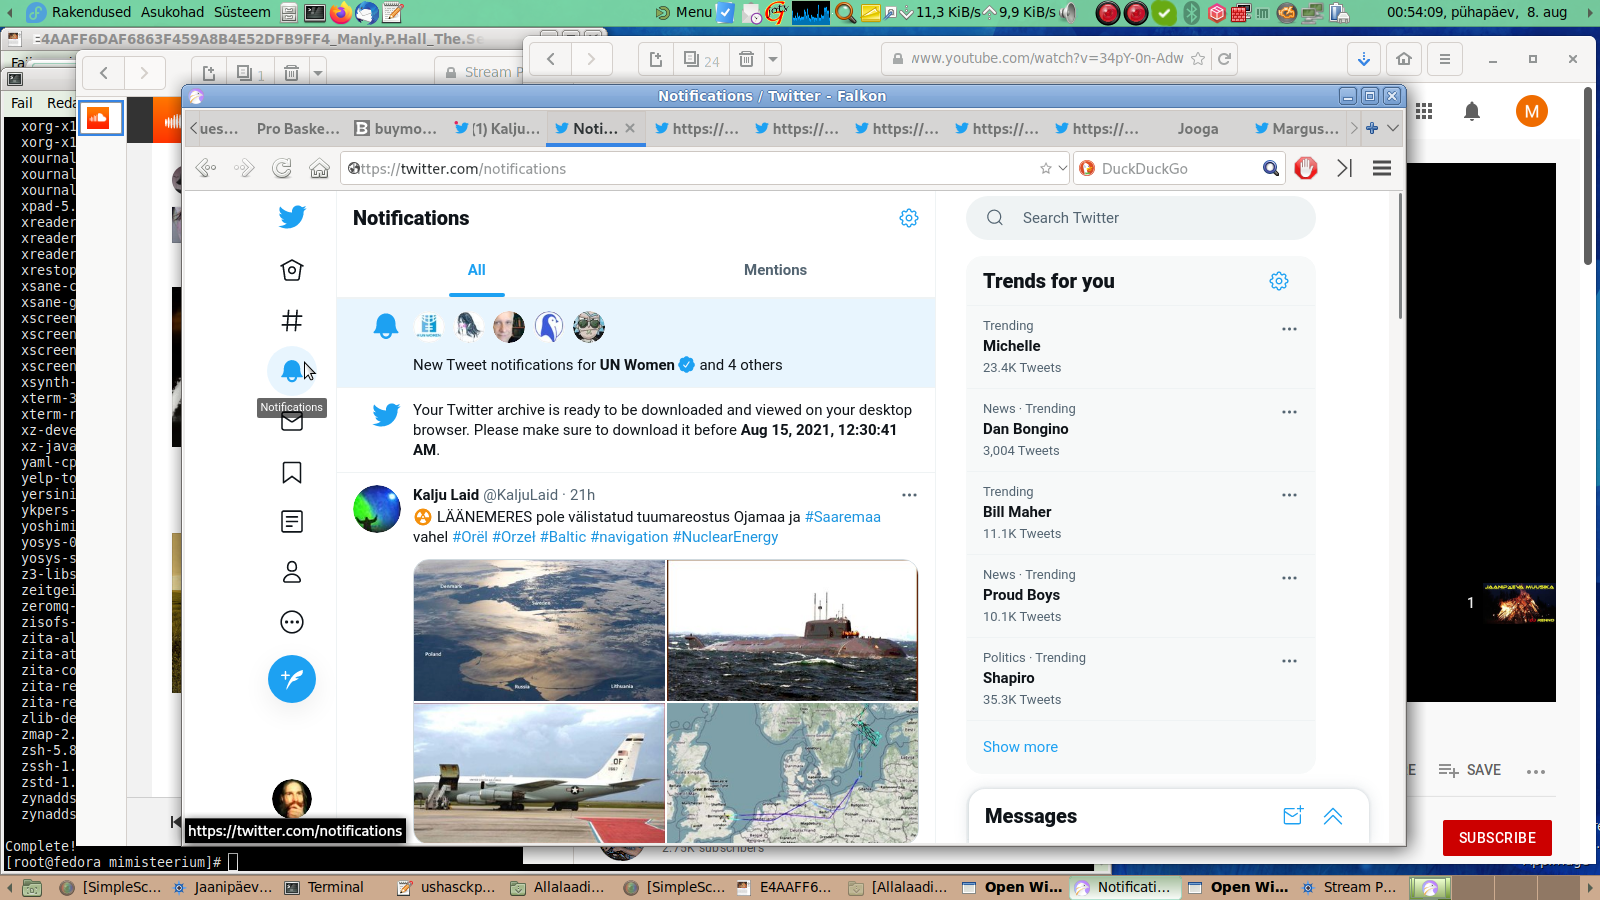Open the Rakendused menu in top panel

[92, 12]
